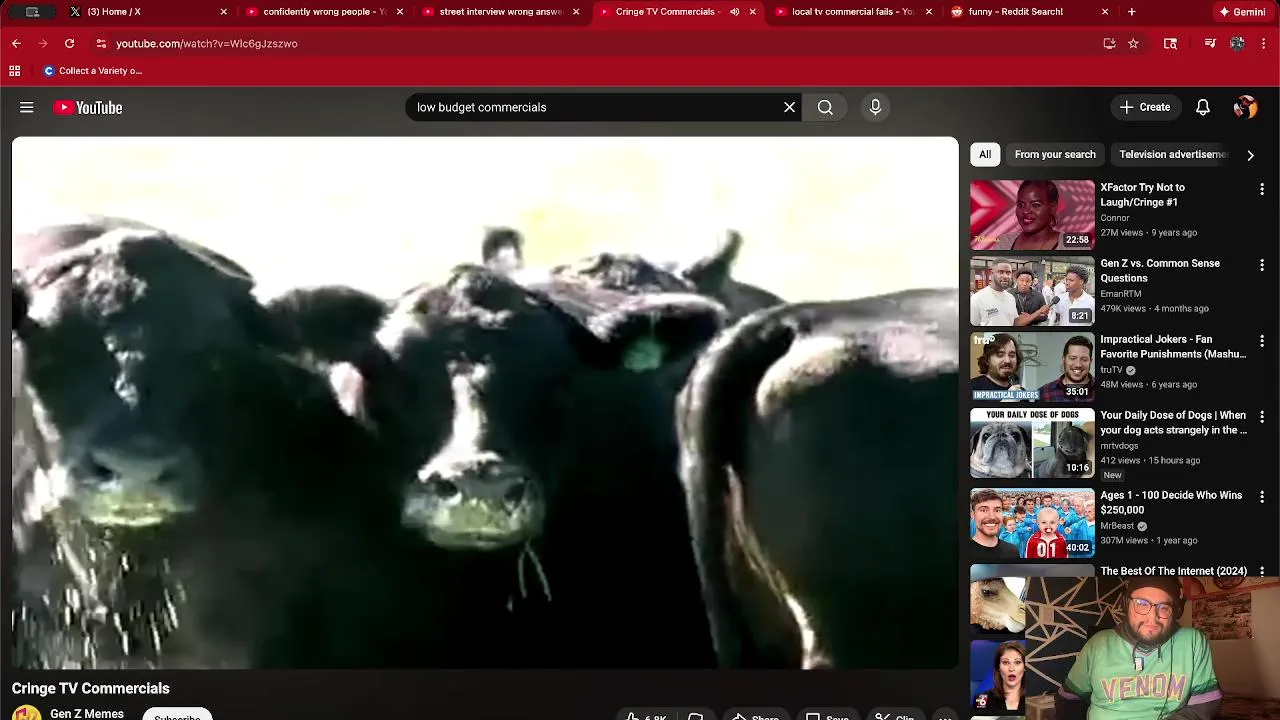Open YouTube account avatar menu
1280x720 pixels.
point(1245,107)
